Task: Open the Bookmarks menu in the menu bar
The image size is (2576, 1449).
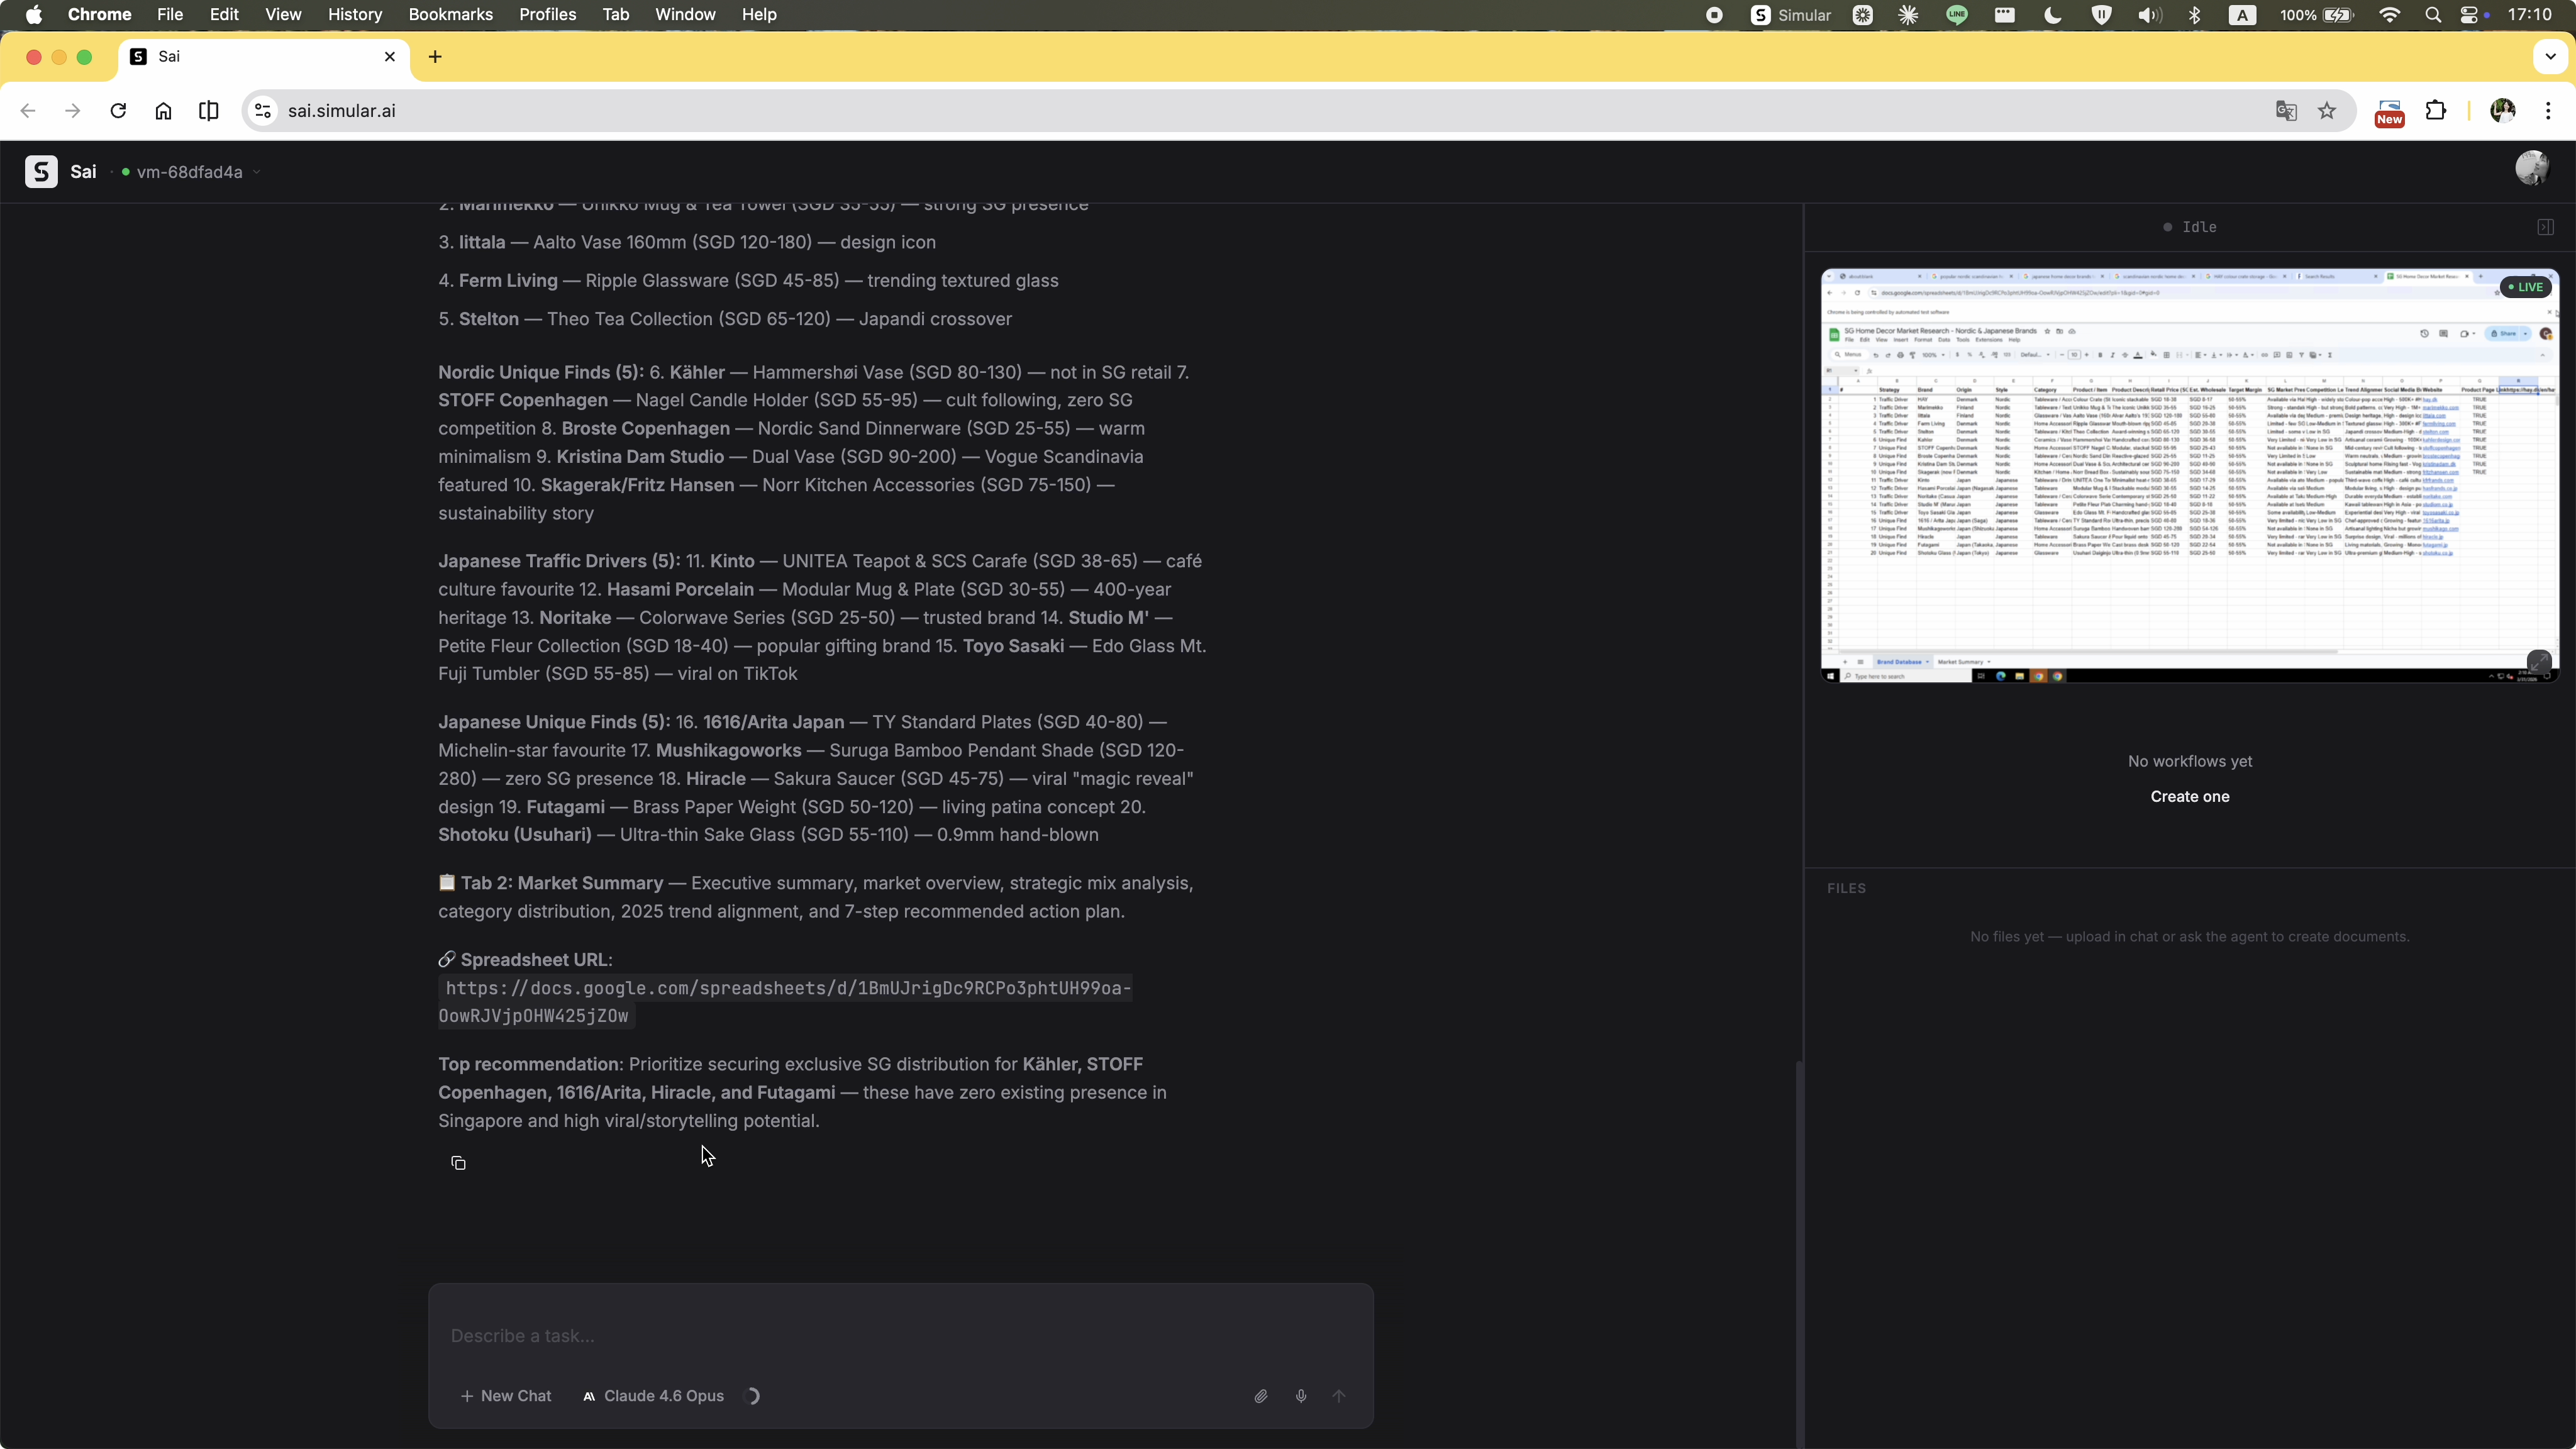Action: click(x=450, y=14)
